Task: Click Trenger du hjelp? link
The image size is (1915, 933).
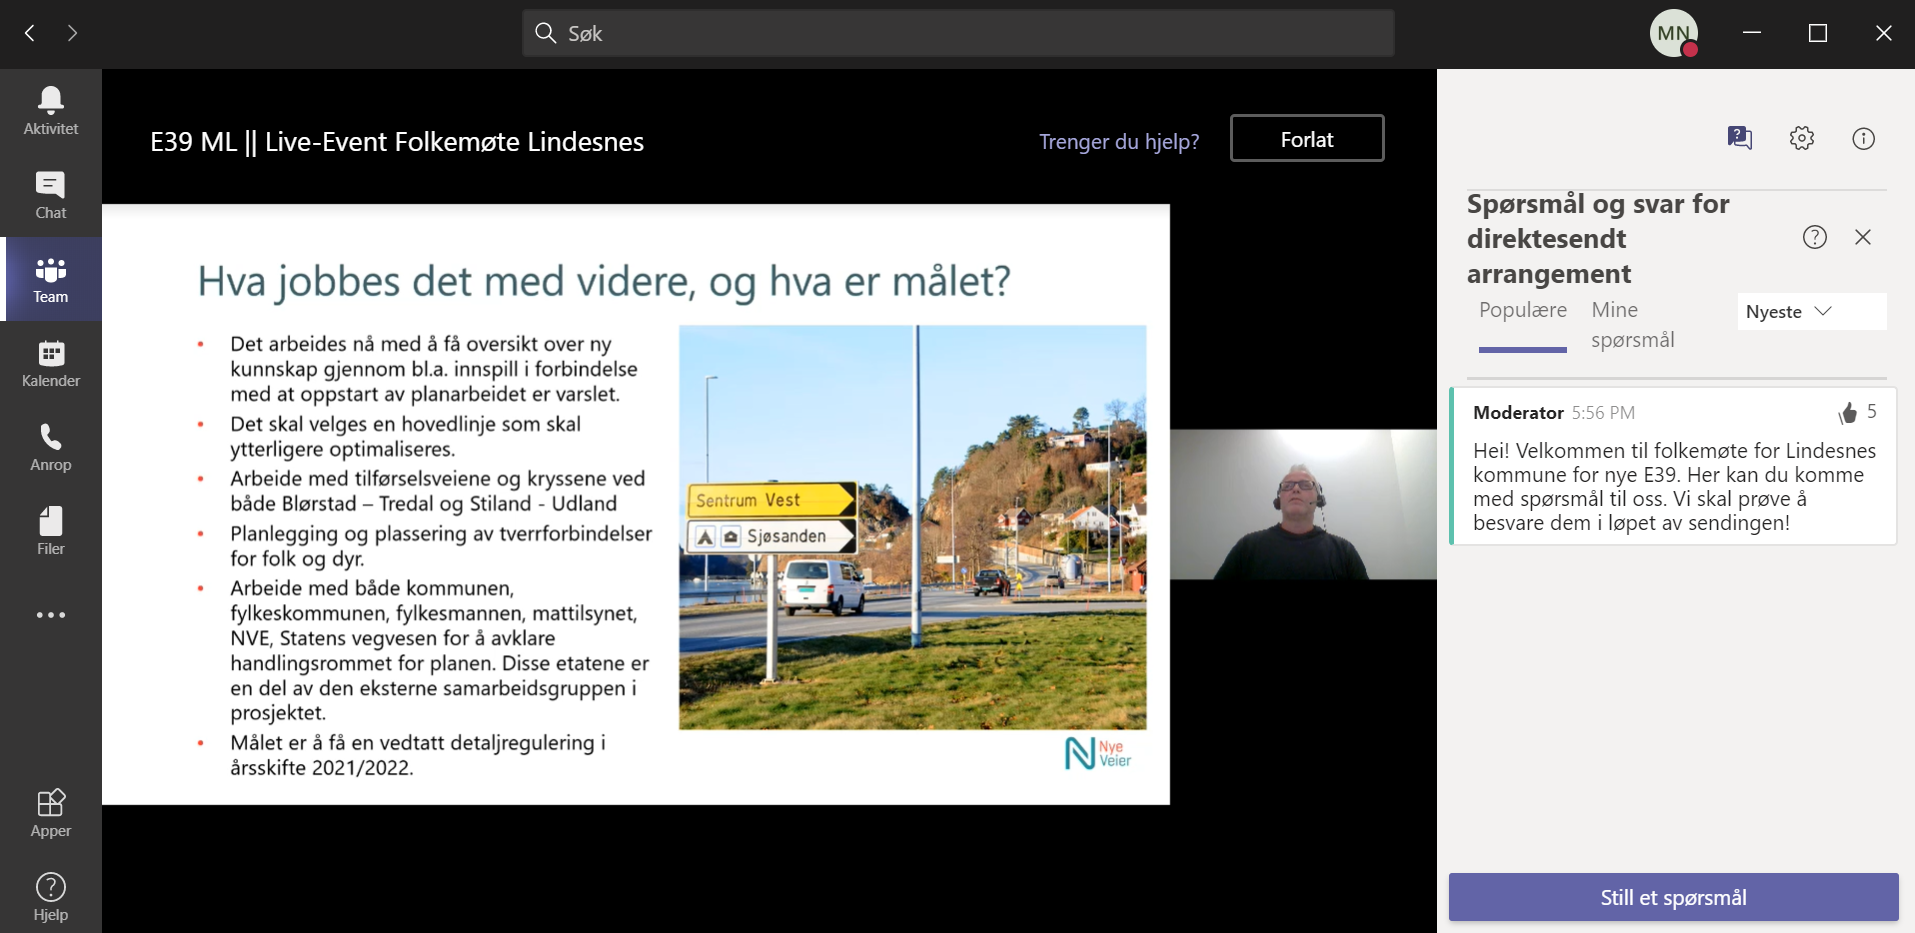Action: [x=1118, y=142]
